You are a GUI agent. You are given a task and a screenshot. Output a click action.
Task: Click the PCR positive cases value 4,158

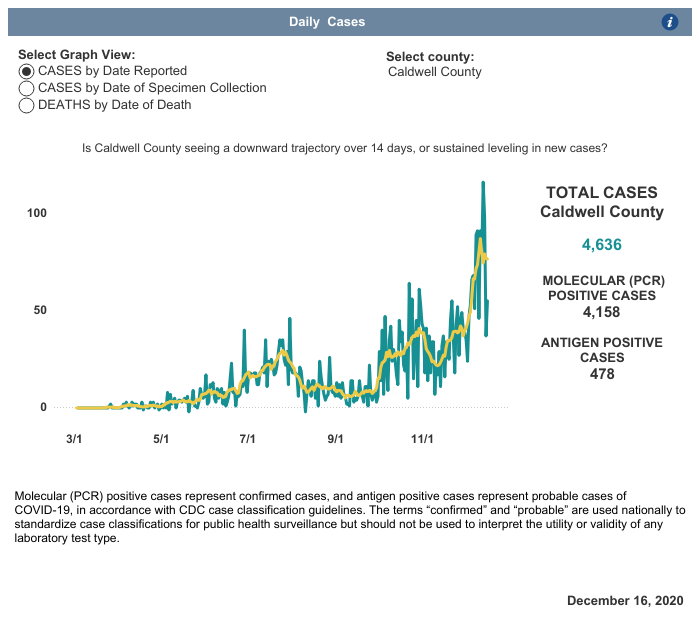601,312
